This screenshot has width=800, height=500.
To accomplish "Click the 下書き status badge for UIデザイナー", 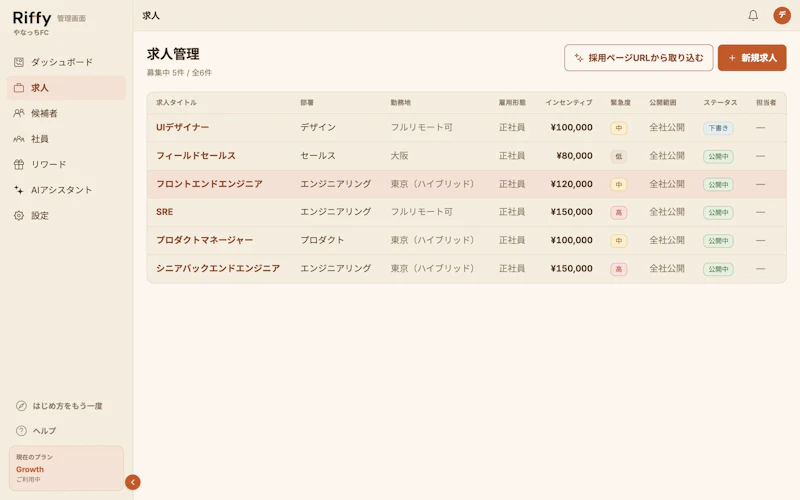I will pos(718,128).
